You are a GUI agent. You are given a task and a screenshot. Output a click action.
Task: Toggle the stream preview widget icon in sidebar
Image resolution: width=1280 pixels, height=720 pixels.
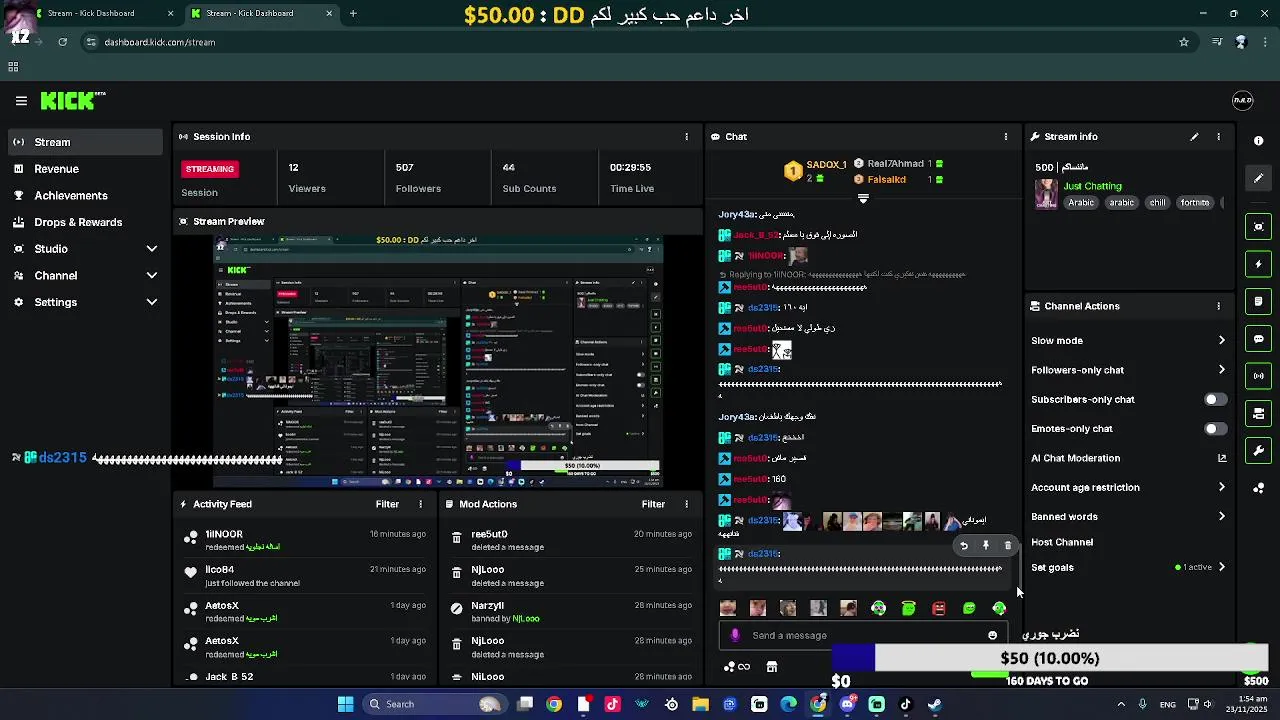(x=1258, y=227)
